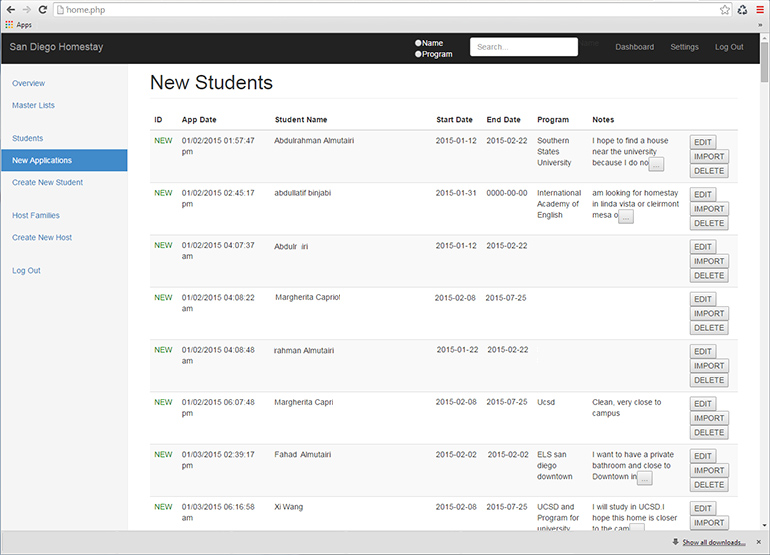This screenshot has height=555, width=770.
Task: Click into the Search text field
Action: click(x=523, y=47)
